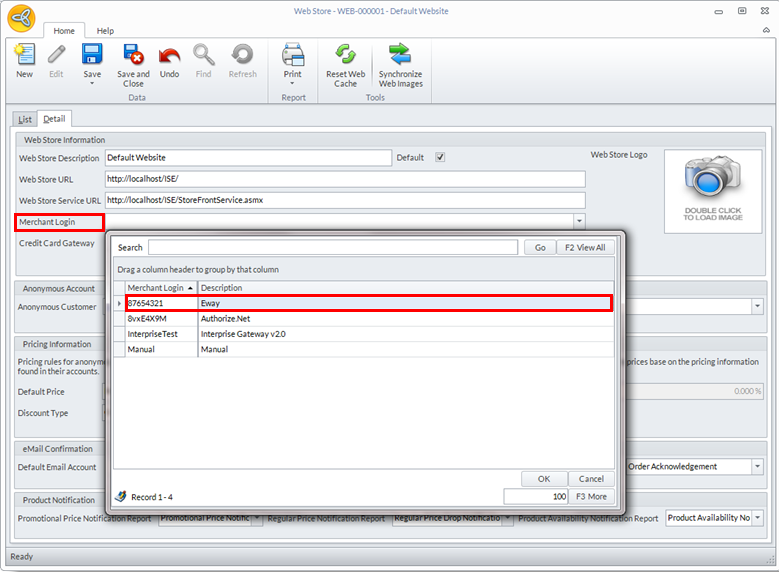Open the Print ribbon button
This screenshot has height=572, width=779.
292,57
